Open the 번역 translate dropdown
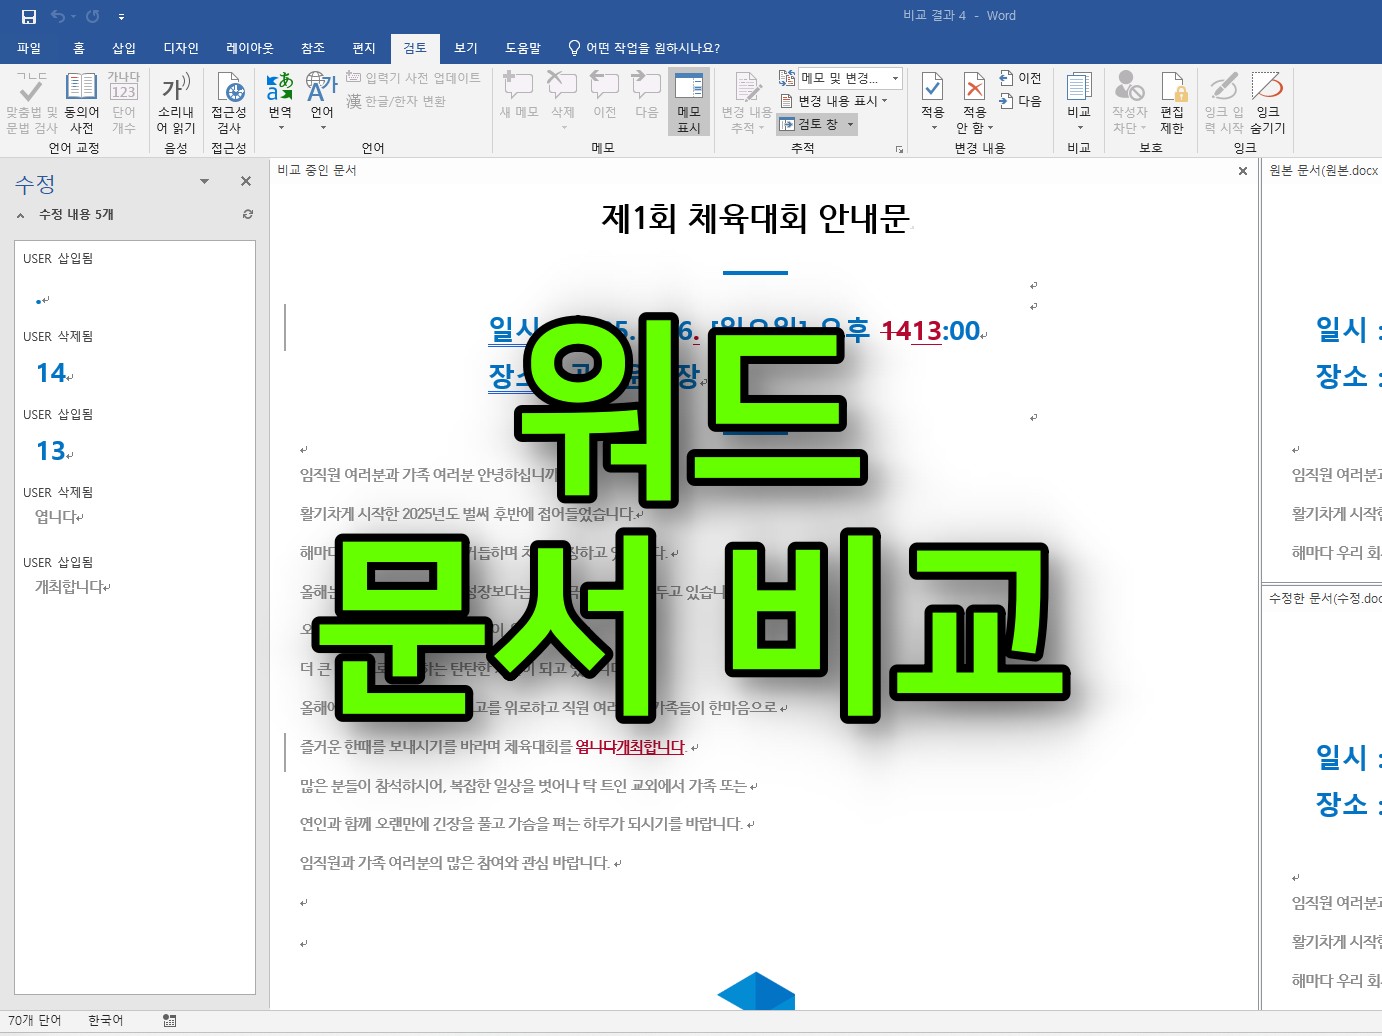The image size is (1382, 1036). click(x=280, y=100)
